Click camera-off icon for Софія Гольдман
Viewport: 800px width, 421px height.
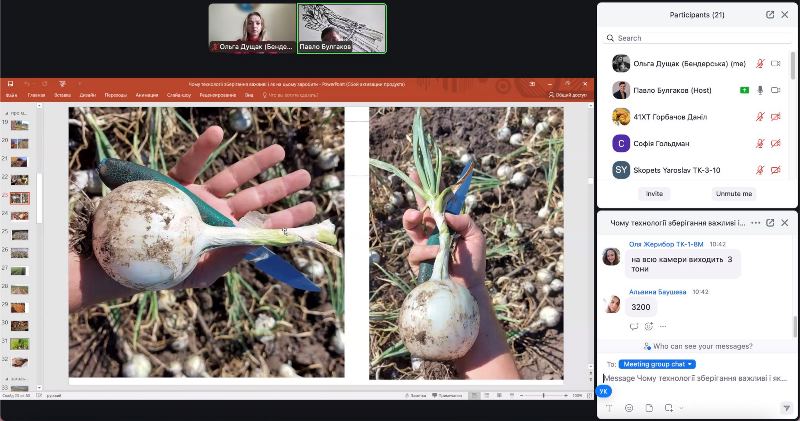coord(776,143)
